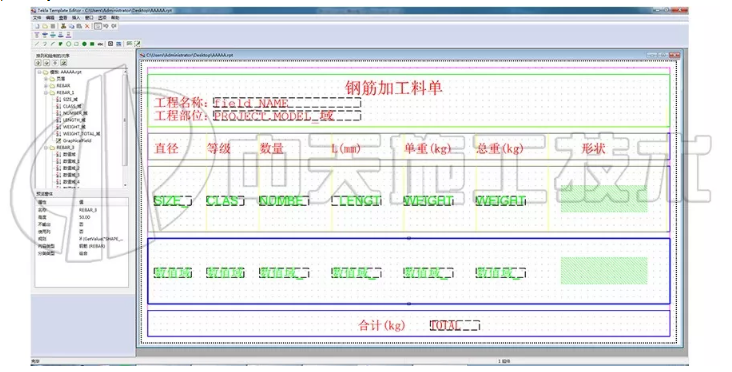
Task: Open the last menu in the menu bar
Action: click(115, 18)
